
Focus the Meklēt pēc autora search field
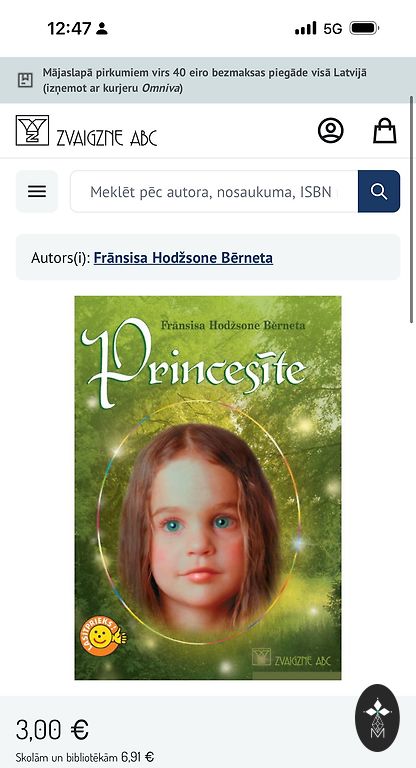(x=214, y=192)
